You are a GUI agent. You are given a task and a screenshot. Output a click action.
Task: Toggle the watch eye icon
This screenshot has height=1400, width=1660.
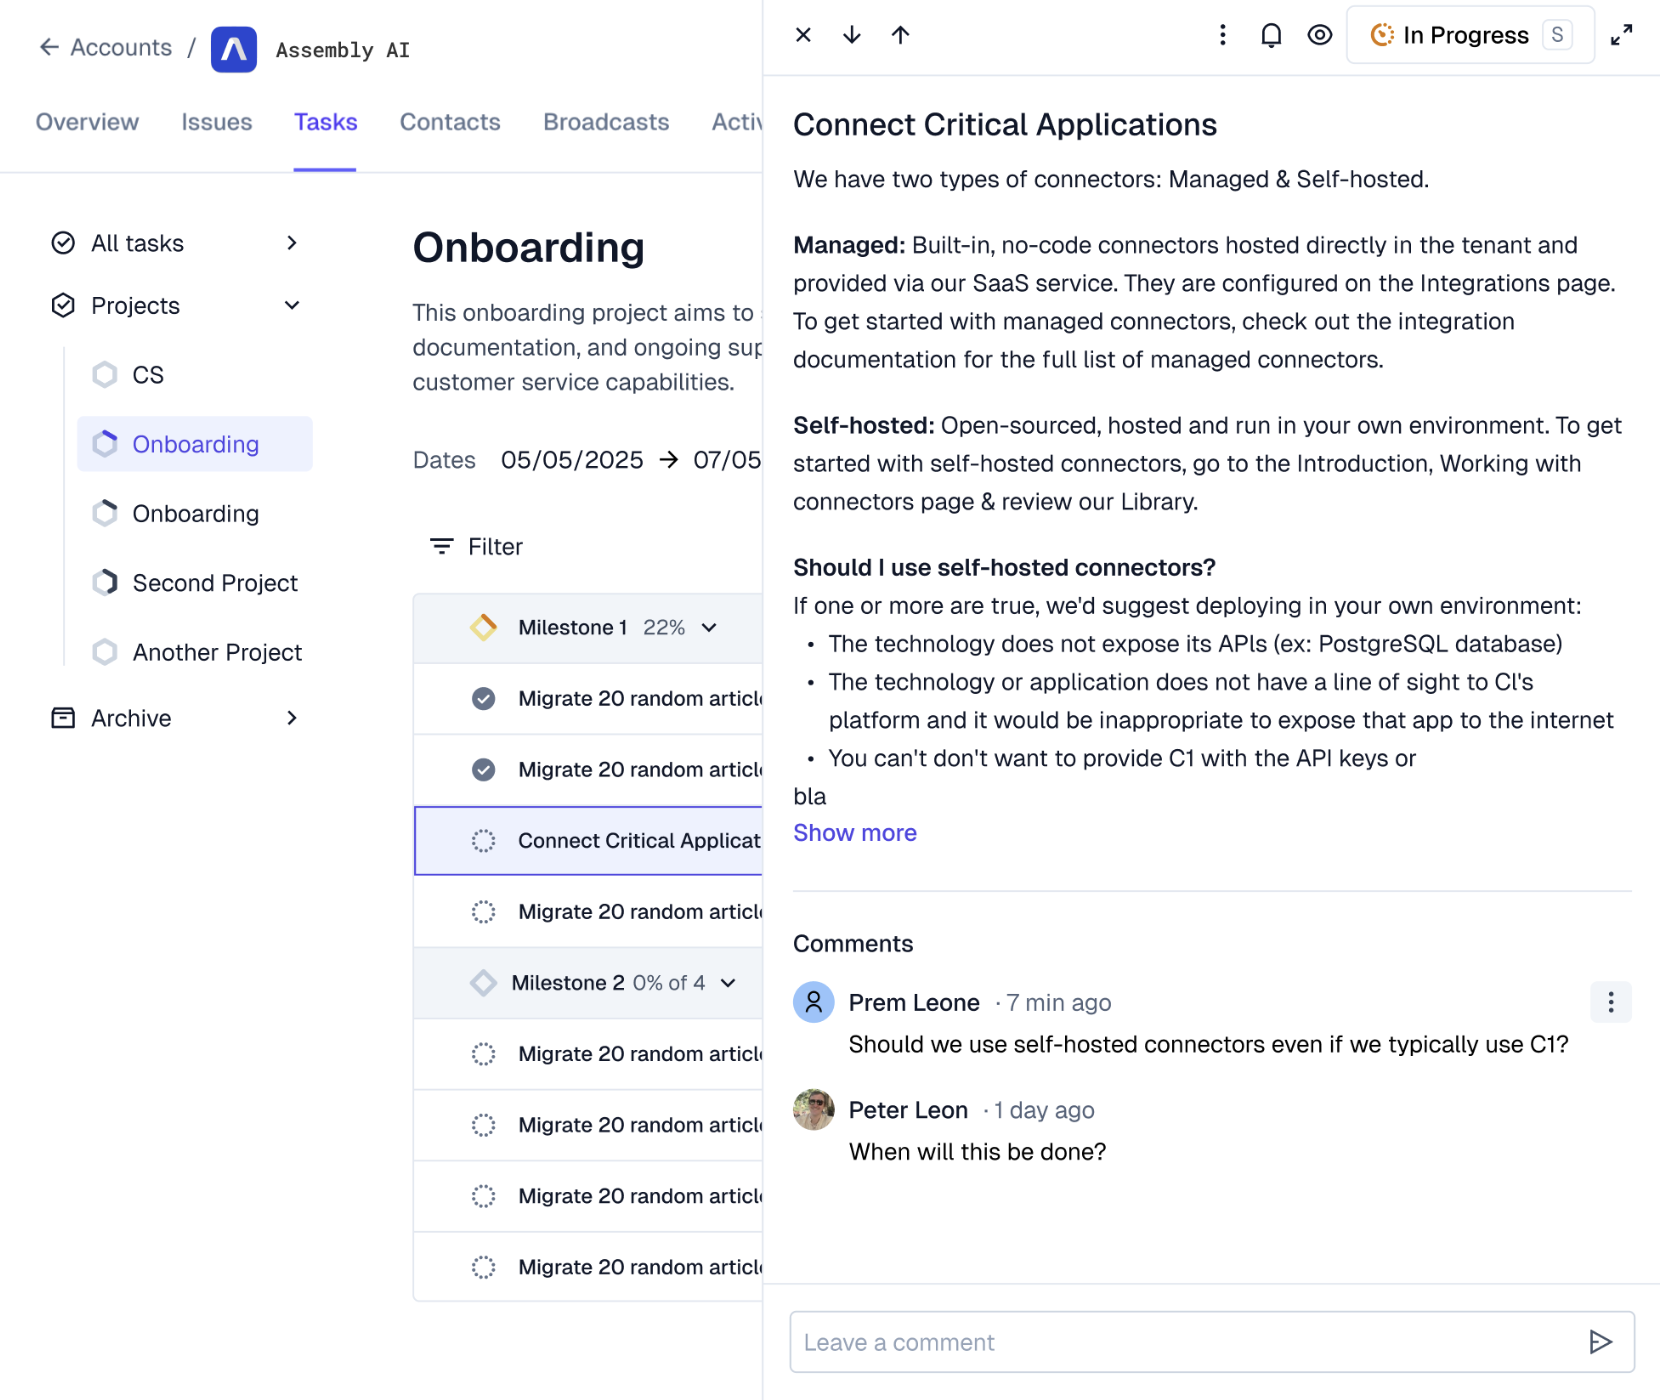pyautogui.click(x=1320, y=35)
